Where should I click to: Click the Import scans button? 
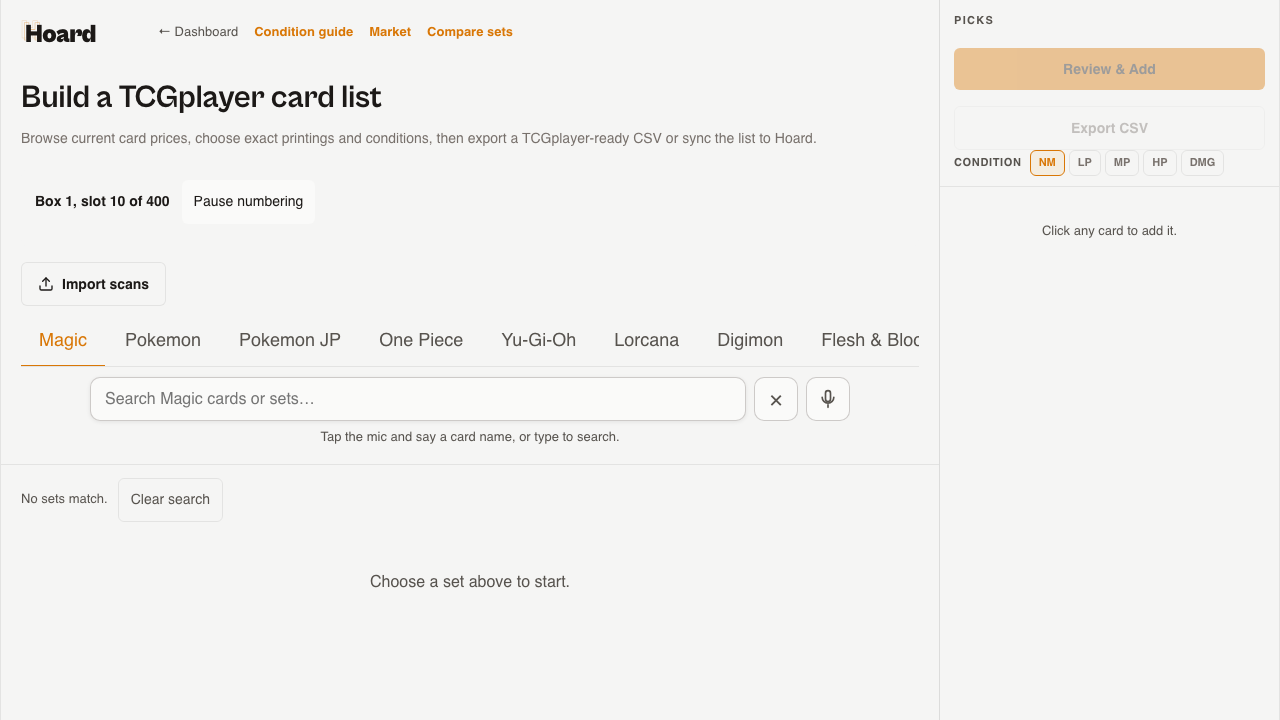coord(93,284)
